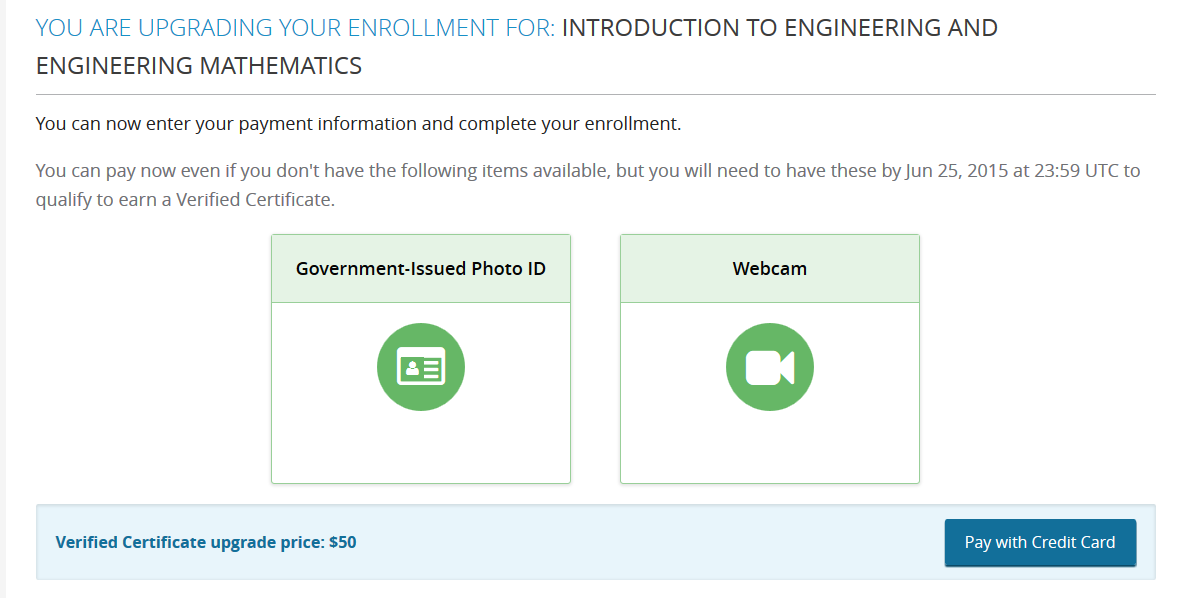Click 'YOU ARE UPGRADING YOUR ENROLLMENT FOR:' heading

(x=295, y=28)
